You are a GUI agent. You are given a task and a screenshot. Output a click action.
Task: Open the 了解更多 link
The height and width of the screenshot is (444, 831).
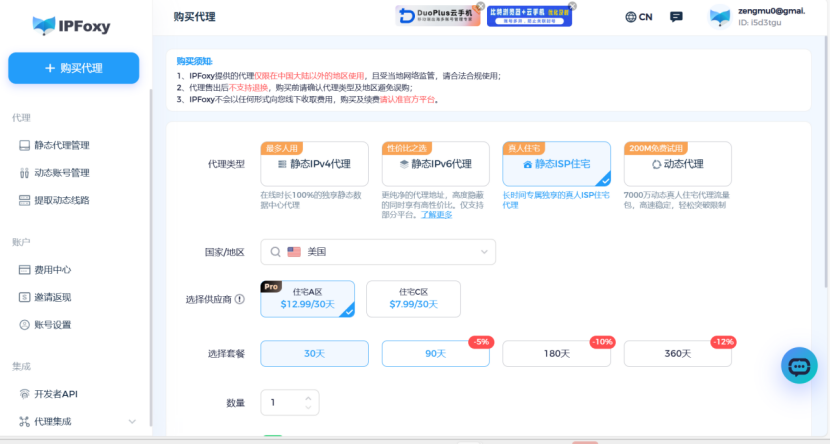coord(436,214)
